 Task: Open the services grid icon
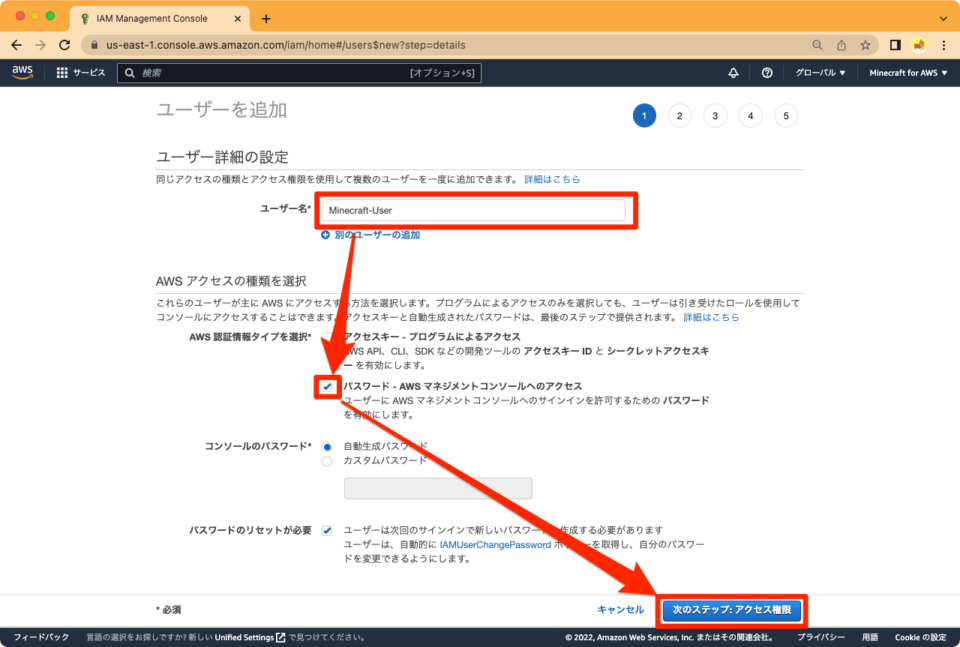pos(60,72)
